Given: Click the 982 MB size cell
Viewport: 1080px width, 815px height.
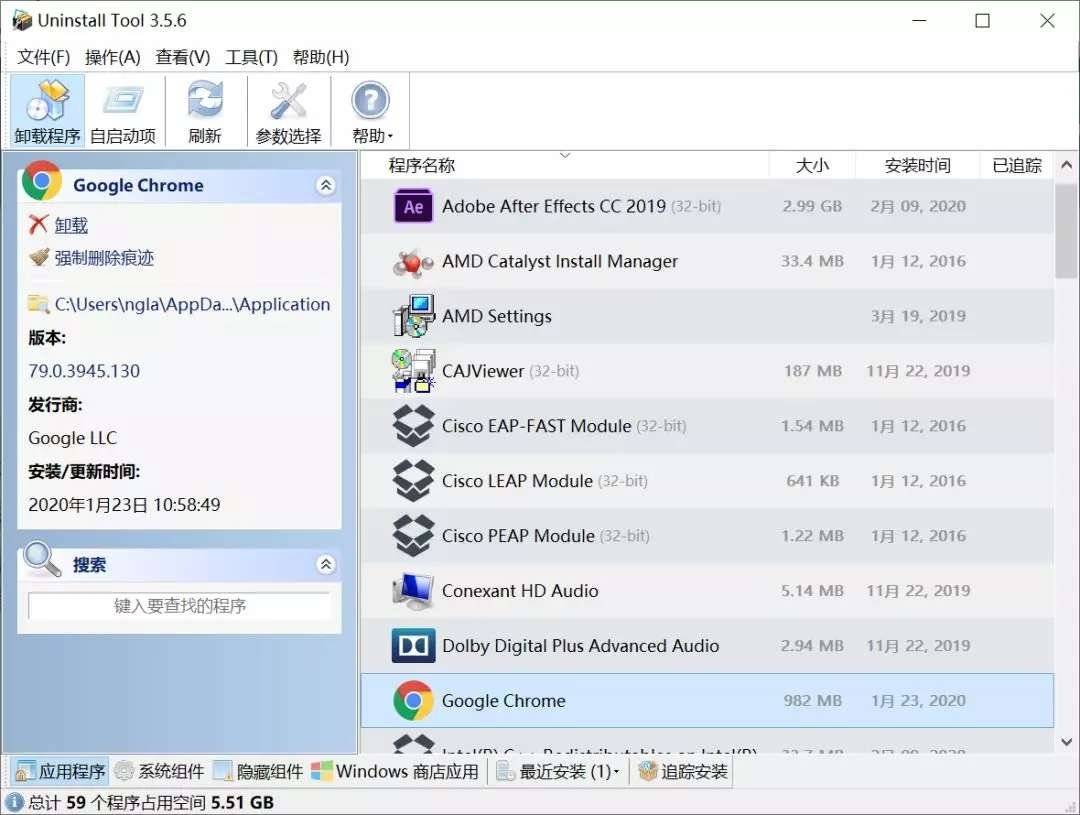Looking at the screenshot, I should pyautogui.click(x=813, y=701).
